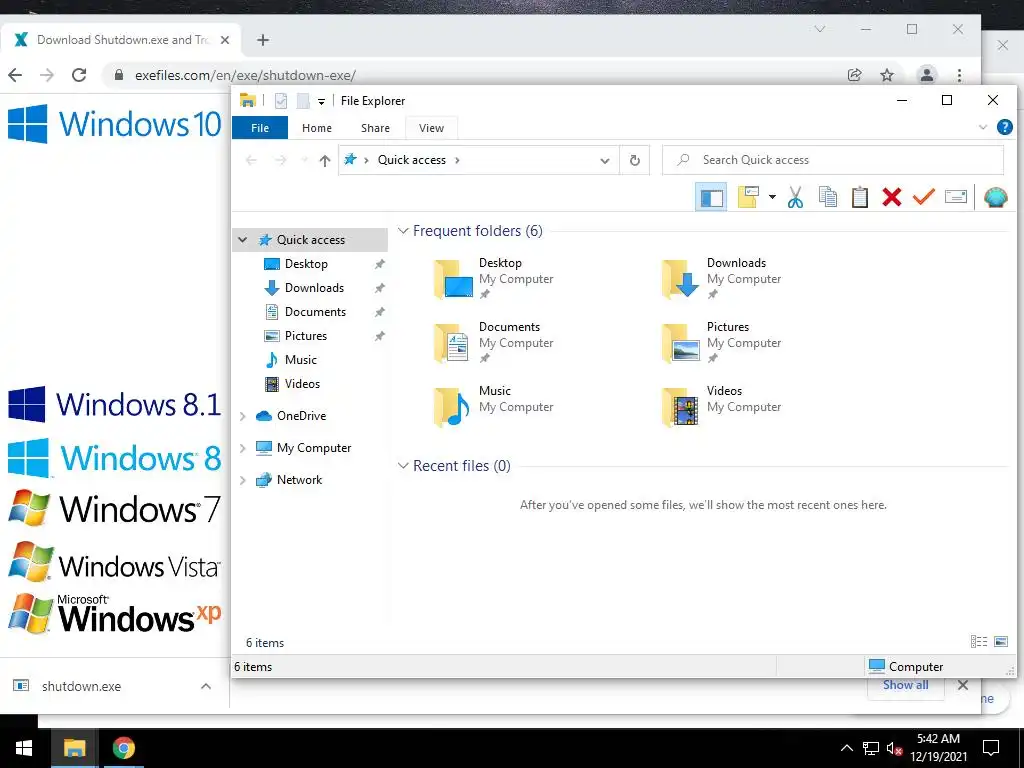The height and width of the screenshot is (768, 1024).
Task: Open the Windows Start menu
Action: 24,748
